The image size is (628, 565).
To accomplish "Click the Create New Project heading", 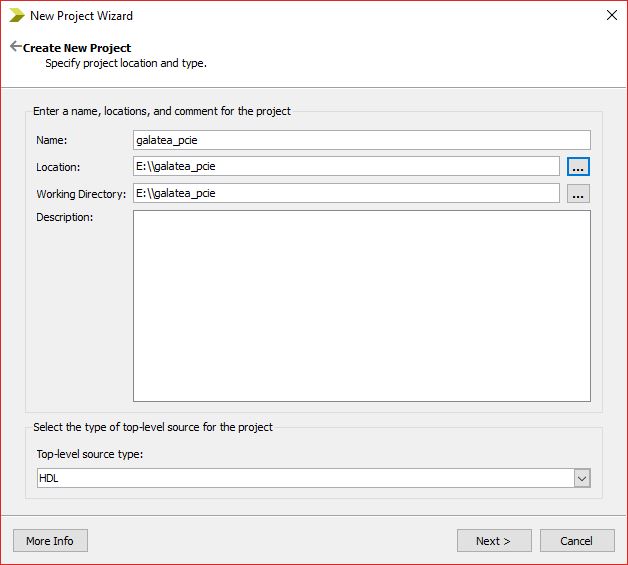I will pyautogui.click(x=77, y=48).
